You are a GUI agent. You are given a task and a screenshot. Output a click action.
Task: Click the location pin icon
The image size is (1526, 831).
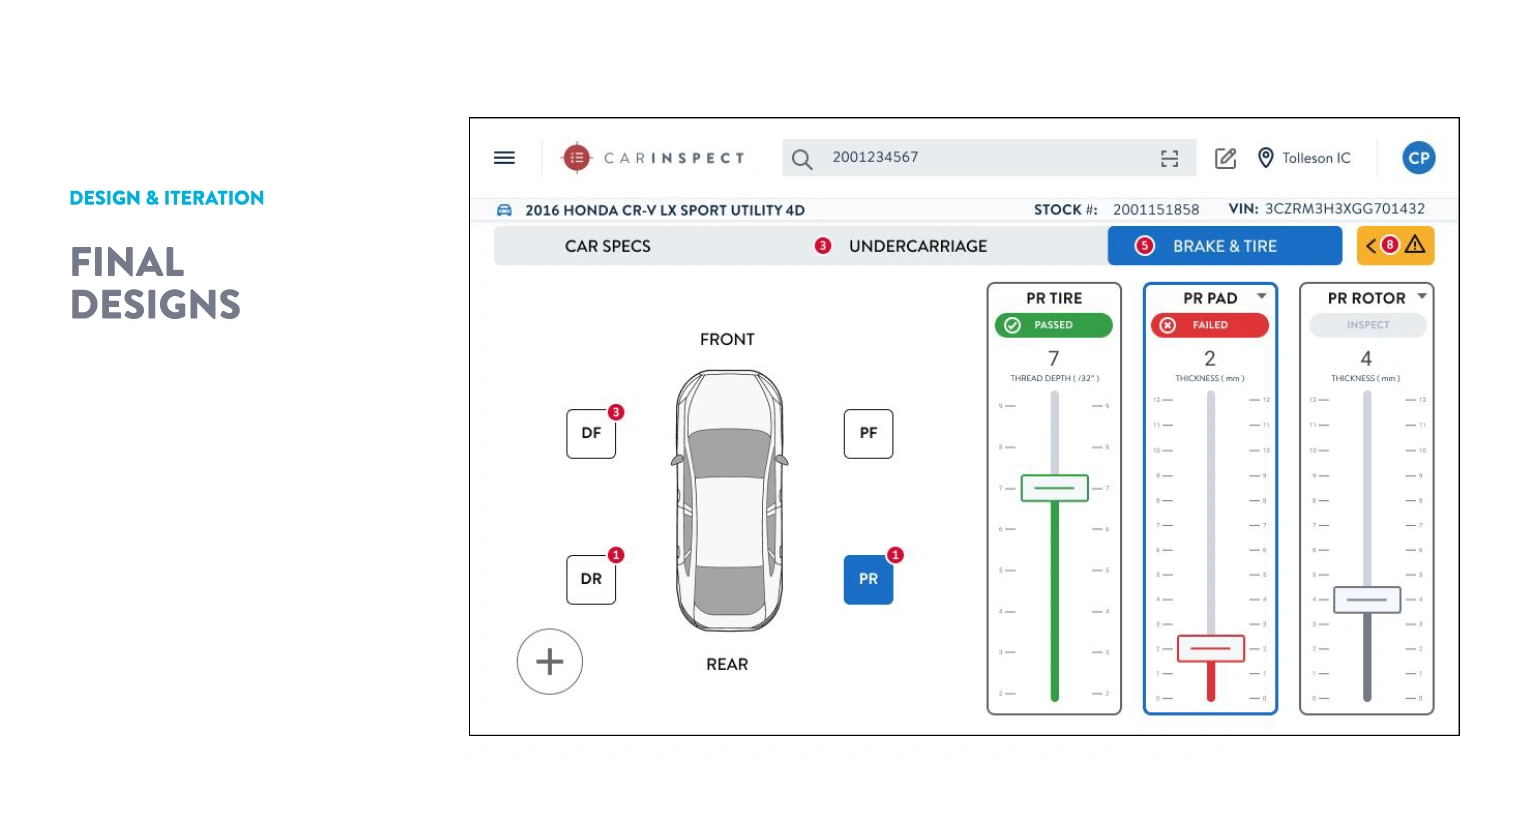[x=1265, y=158]
